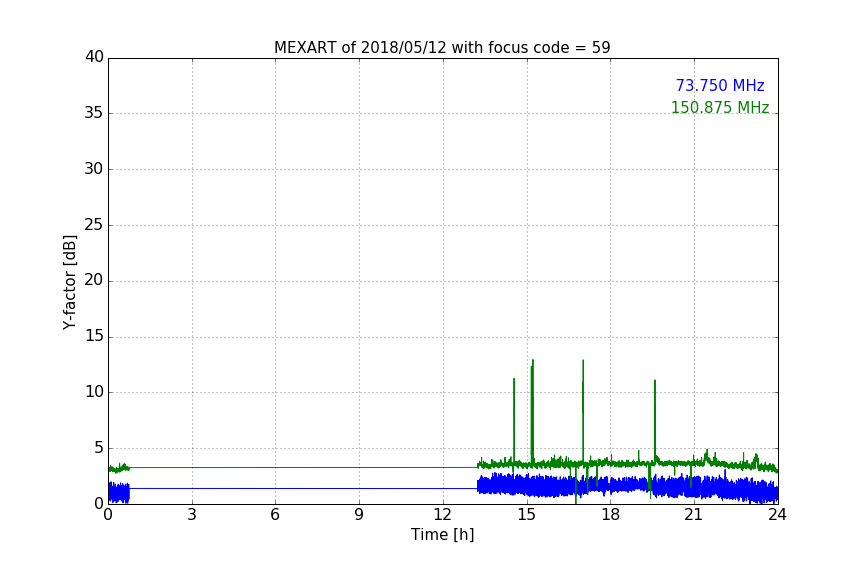Click the plot title 'MEXART of 2018/05/12 with focus code = 59'
Image resolution: width=864 pixels, height=576 pixels.
(x=442, y=47)
